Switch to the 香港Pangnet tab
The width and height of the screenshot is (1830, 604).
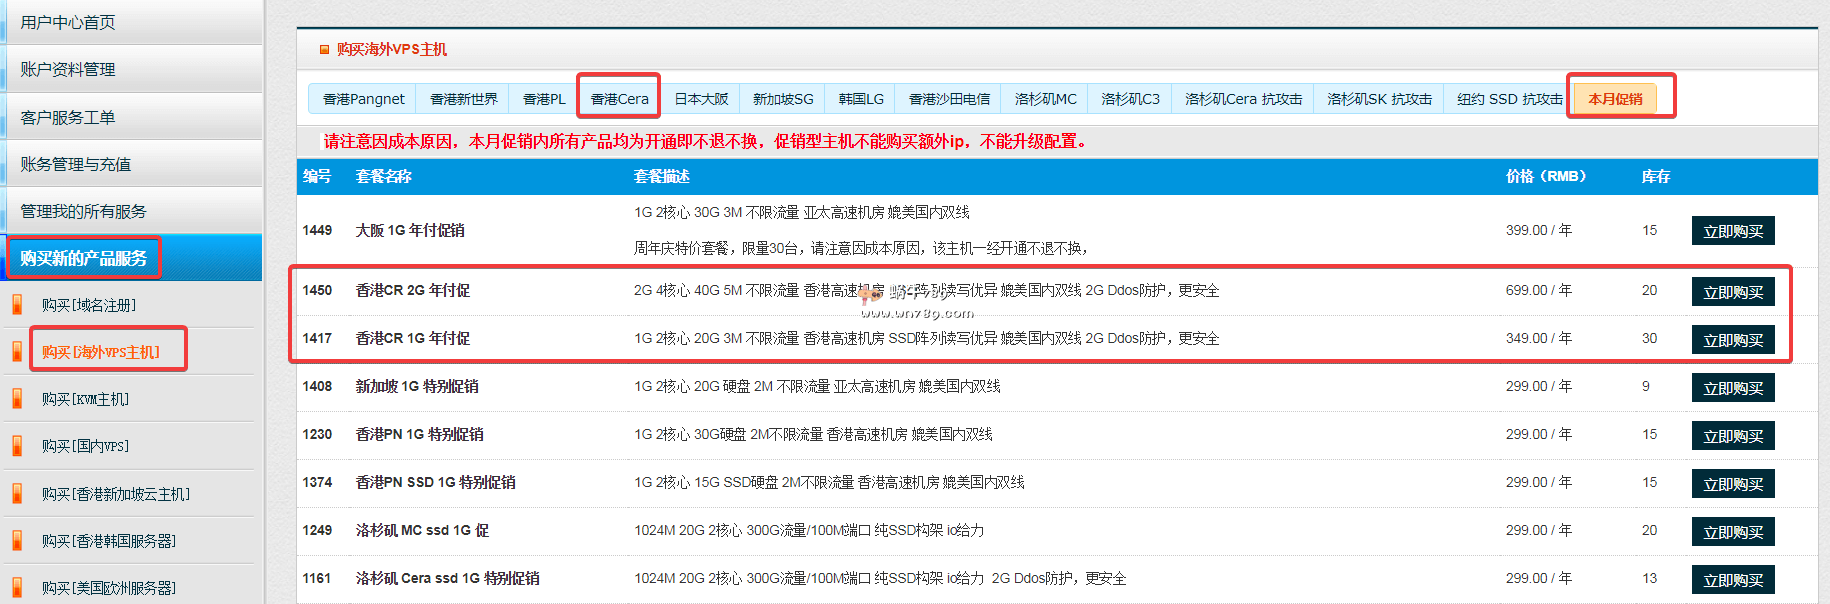coord(363,99)
